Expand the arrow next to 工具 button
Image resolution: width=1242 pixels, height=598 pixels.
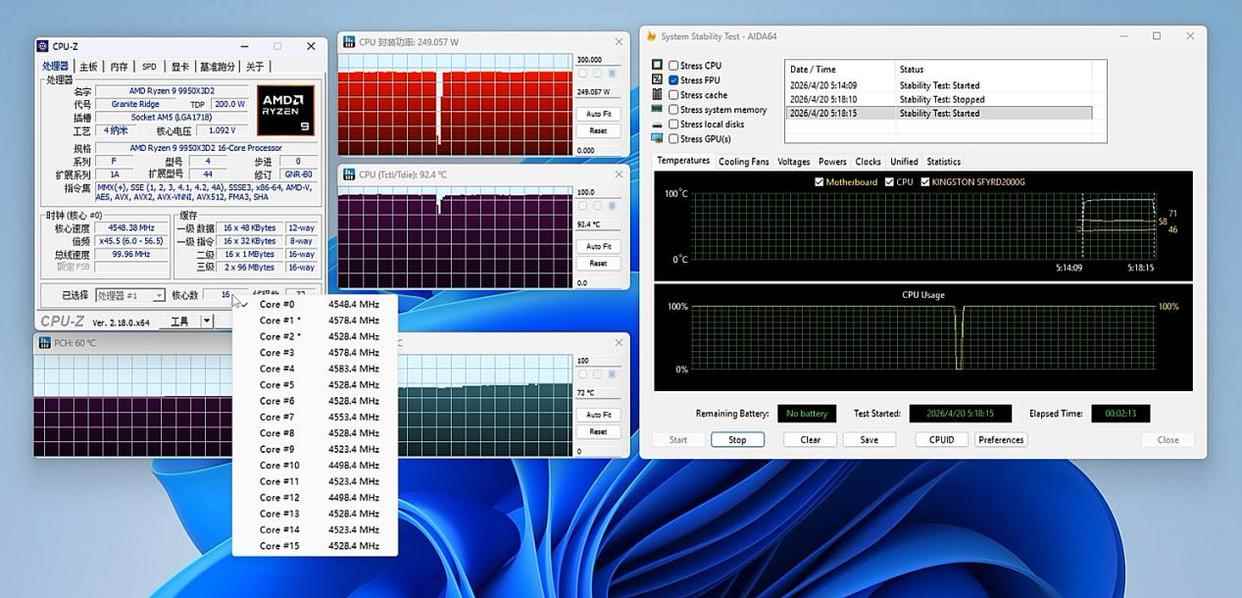click(207, 321)
